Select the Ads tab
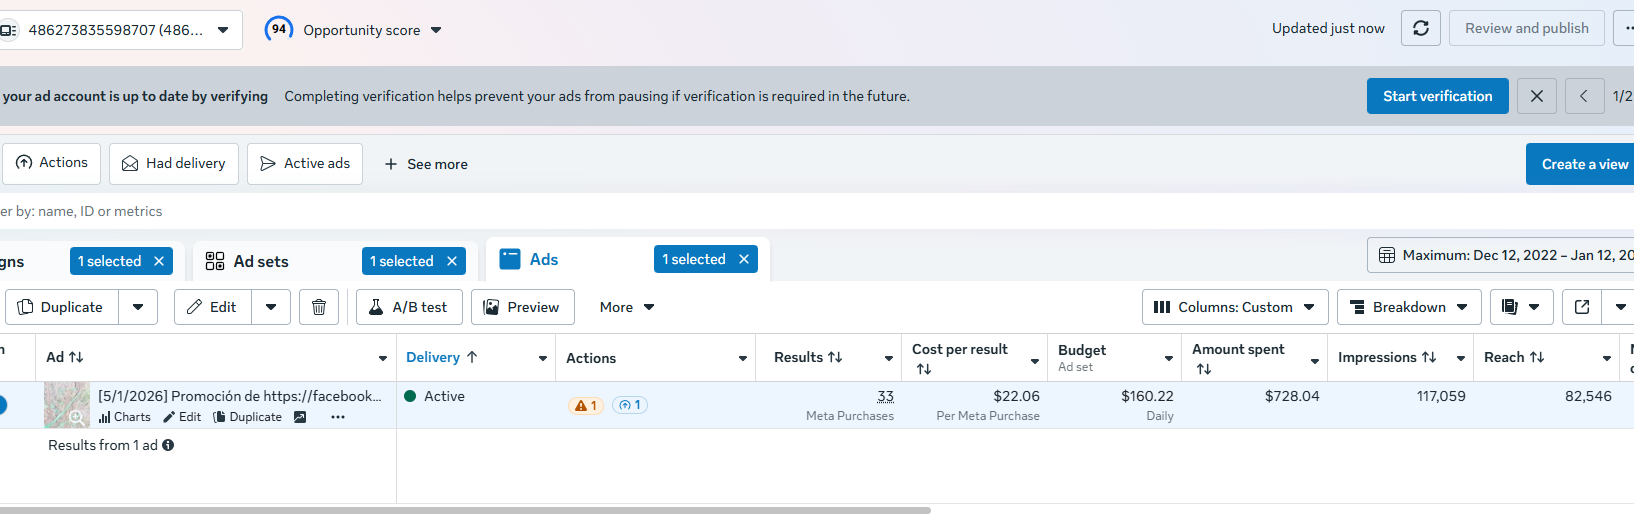 pyautogui.click(x=543, y=259)
